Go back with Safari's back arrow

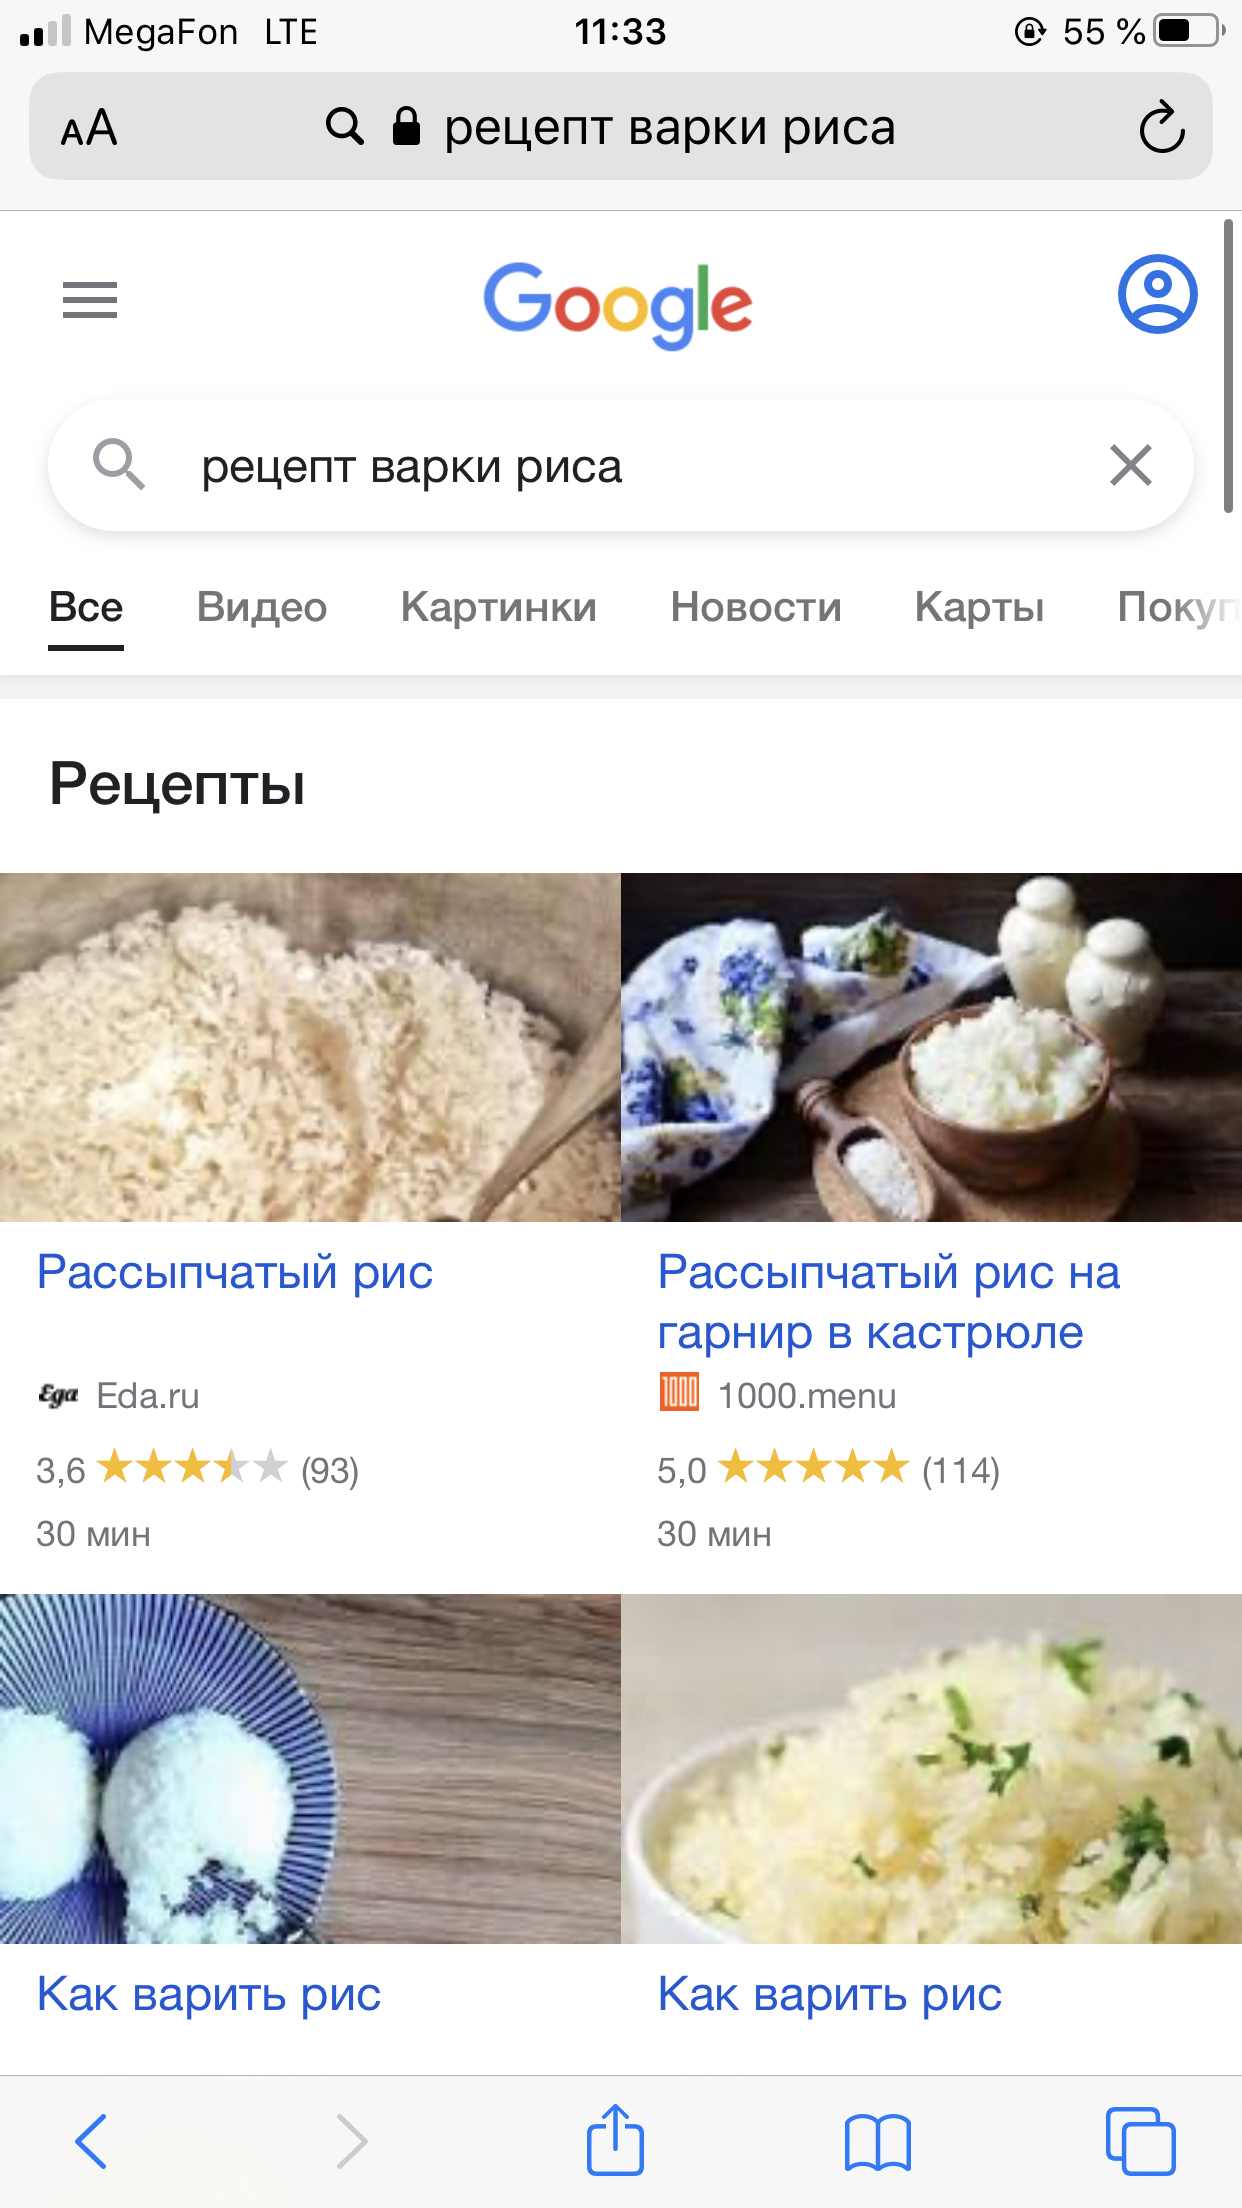coord(91,2141)
